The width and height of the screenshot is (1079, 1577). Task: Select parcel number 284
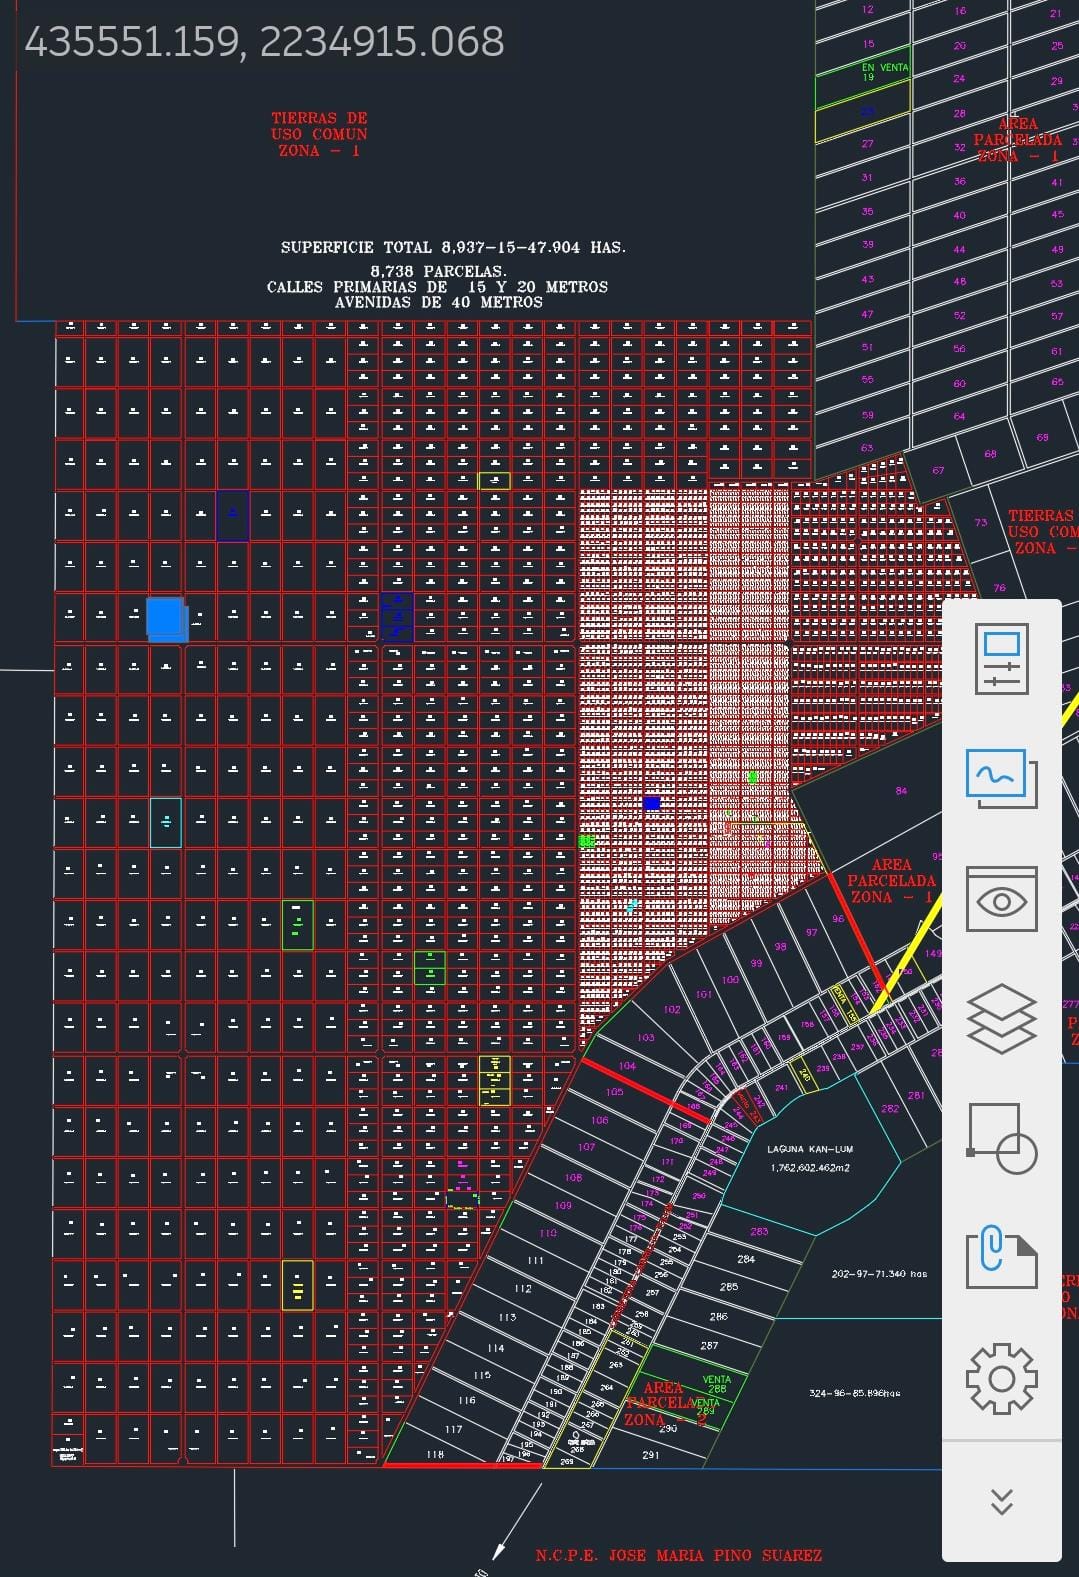pyautogui.click(x=746, y=1259)
